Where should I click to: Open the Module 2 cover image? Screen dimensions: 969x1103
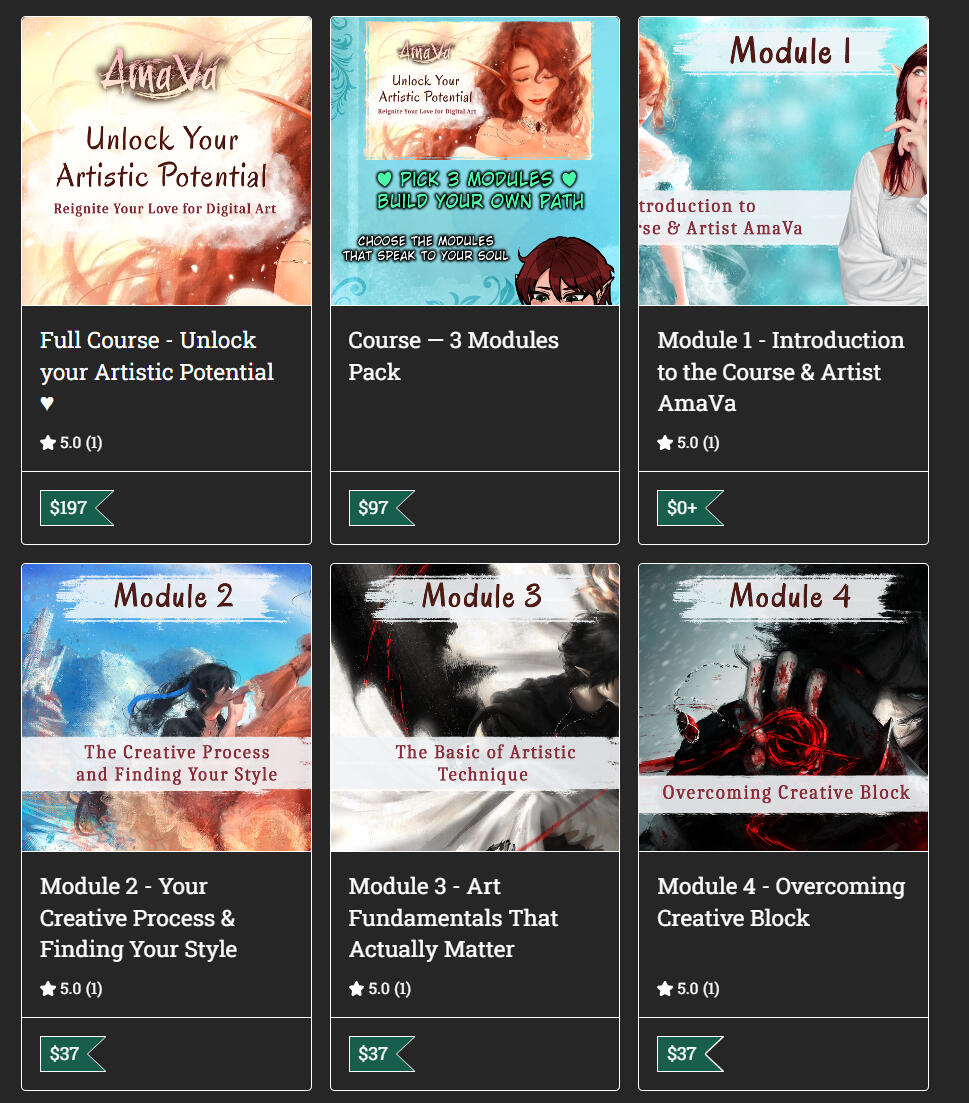(x=167, y=708)
